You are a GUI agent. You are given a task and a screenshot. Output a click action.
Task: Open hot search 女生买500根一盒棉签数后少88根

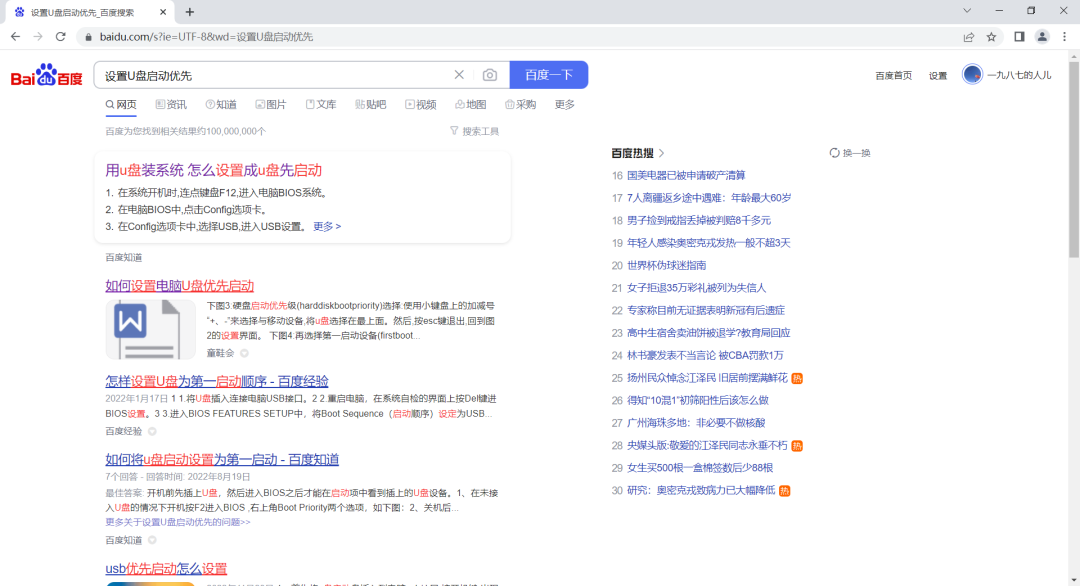point(700,468)
